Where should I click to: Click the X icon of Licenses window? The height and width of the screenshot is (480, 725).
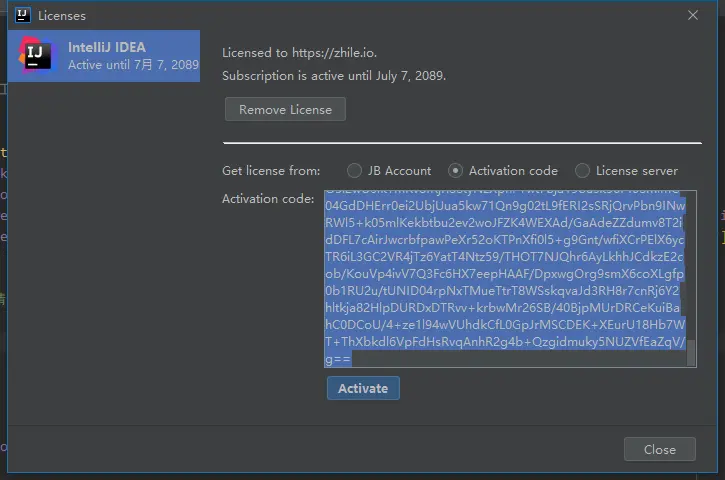(x=693, y=15)
